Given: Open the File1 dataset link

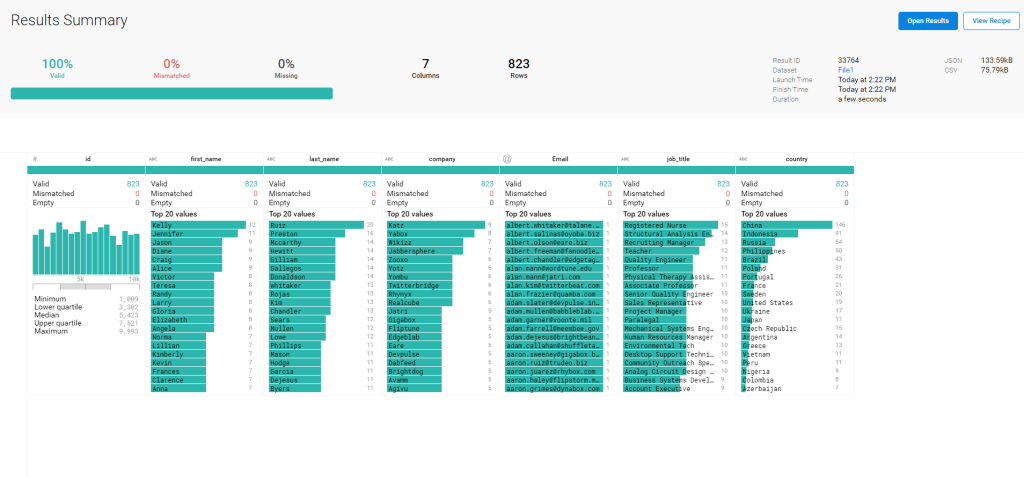Looking at the screenshot, I should pos(846,70).
